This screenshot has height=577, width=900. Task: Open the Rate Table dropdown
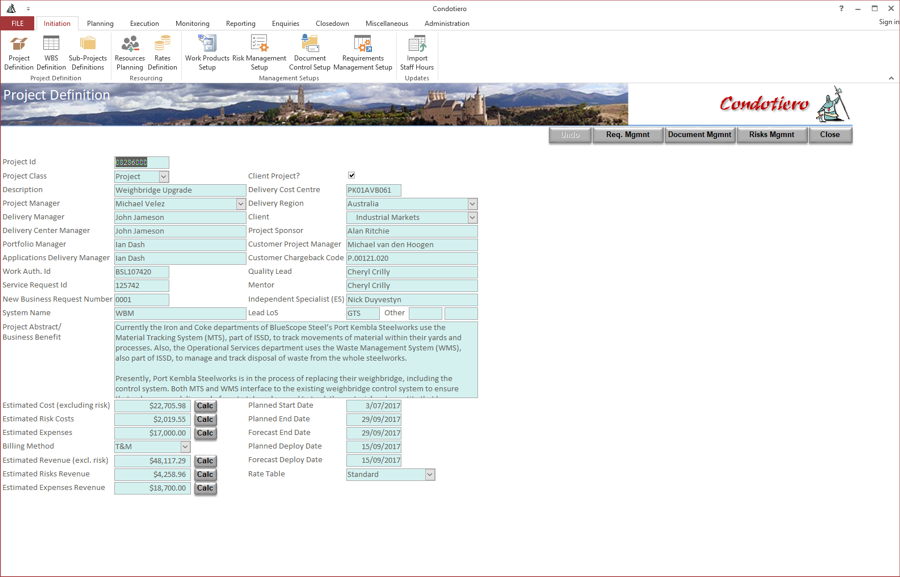pos(429,475)
